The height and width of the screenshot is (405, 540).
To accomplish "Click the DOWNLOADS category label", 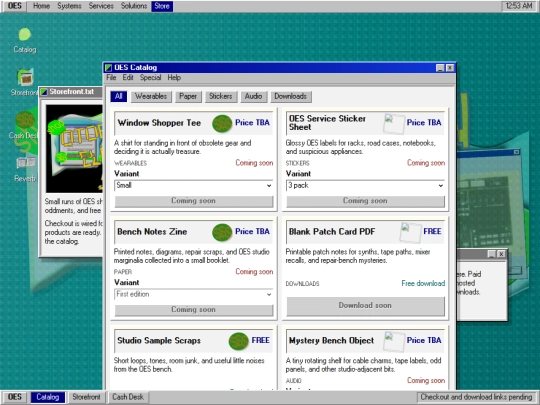I will pyautogui.click(x=302, y=284).
